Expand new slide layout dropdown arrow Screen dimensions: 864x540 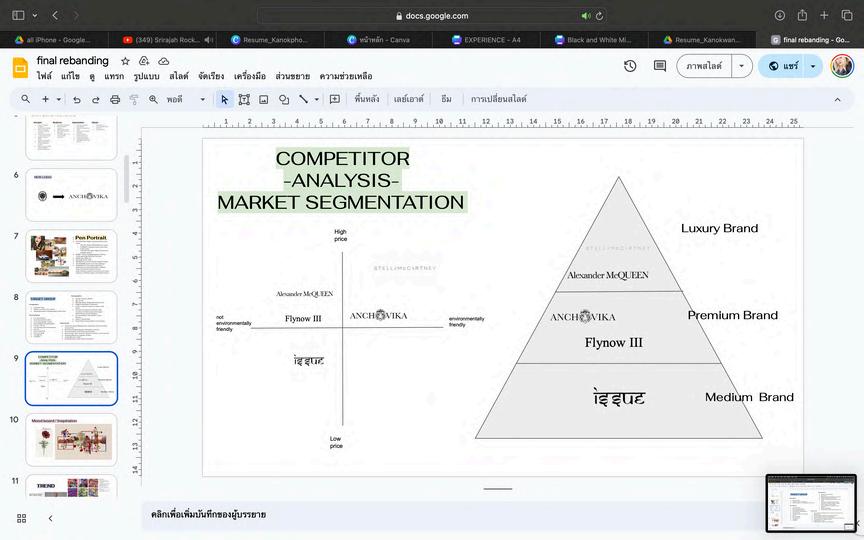(58, 100)
